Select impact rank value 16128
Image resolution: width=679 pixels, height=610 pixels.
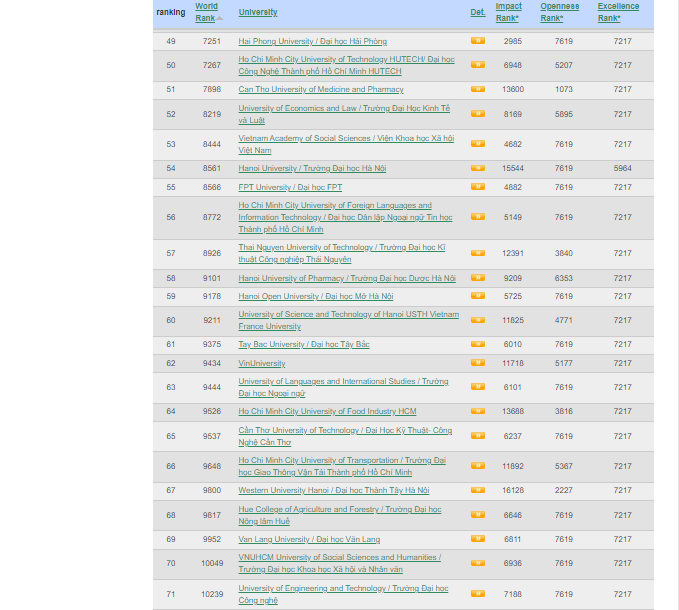click(513, 490)
